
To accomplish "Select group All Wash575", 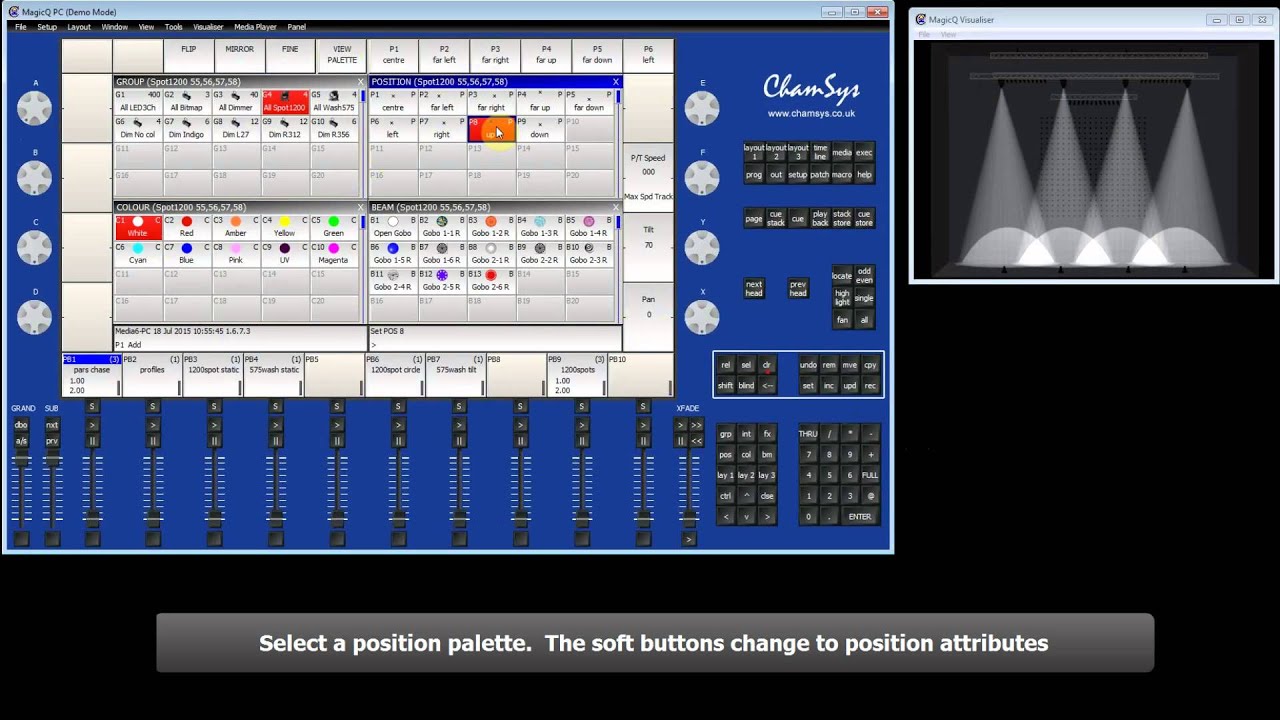I will pos(333,102).
